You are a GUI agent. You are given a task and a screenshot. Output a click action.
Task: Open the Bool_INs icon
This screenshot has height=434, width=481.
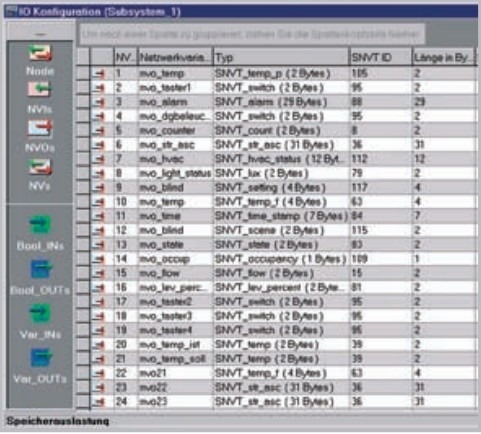pyautogui.click(x=40, y=224)
